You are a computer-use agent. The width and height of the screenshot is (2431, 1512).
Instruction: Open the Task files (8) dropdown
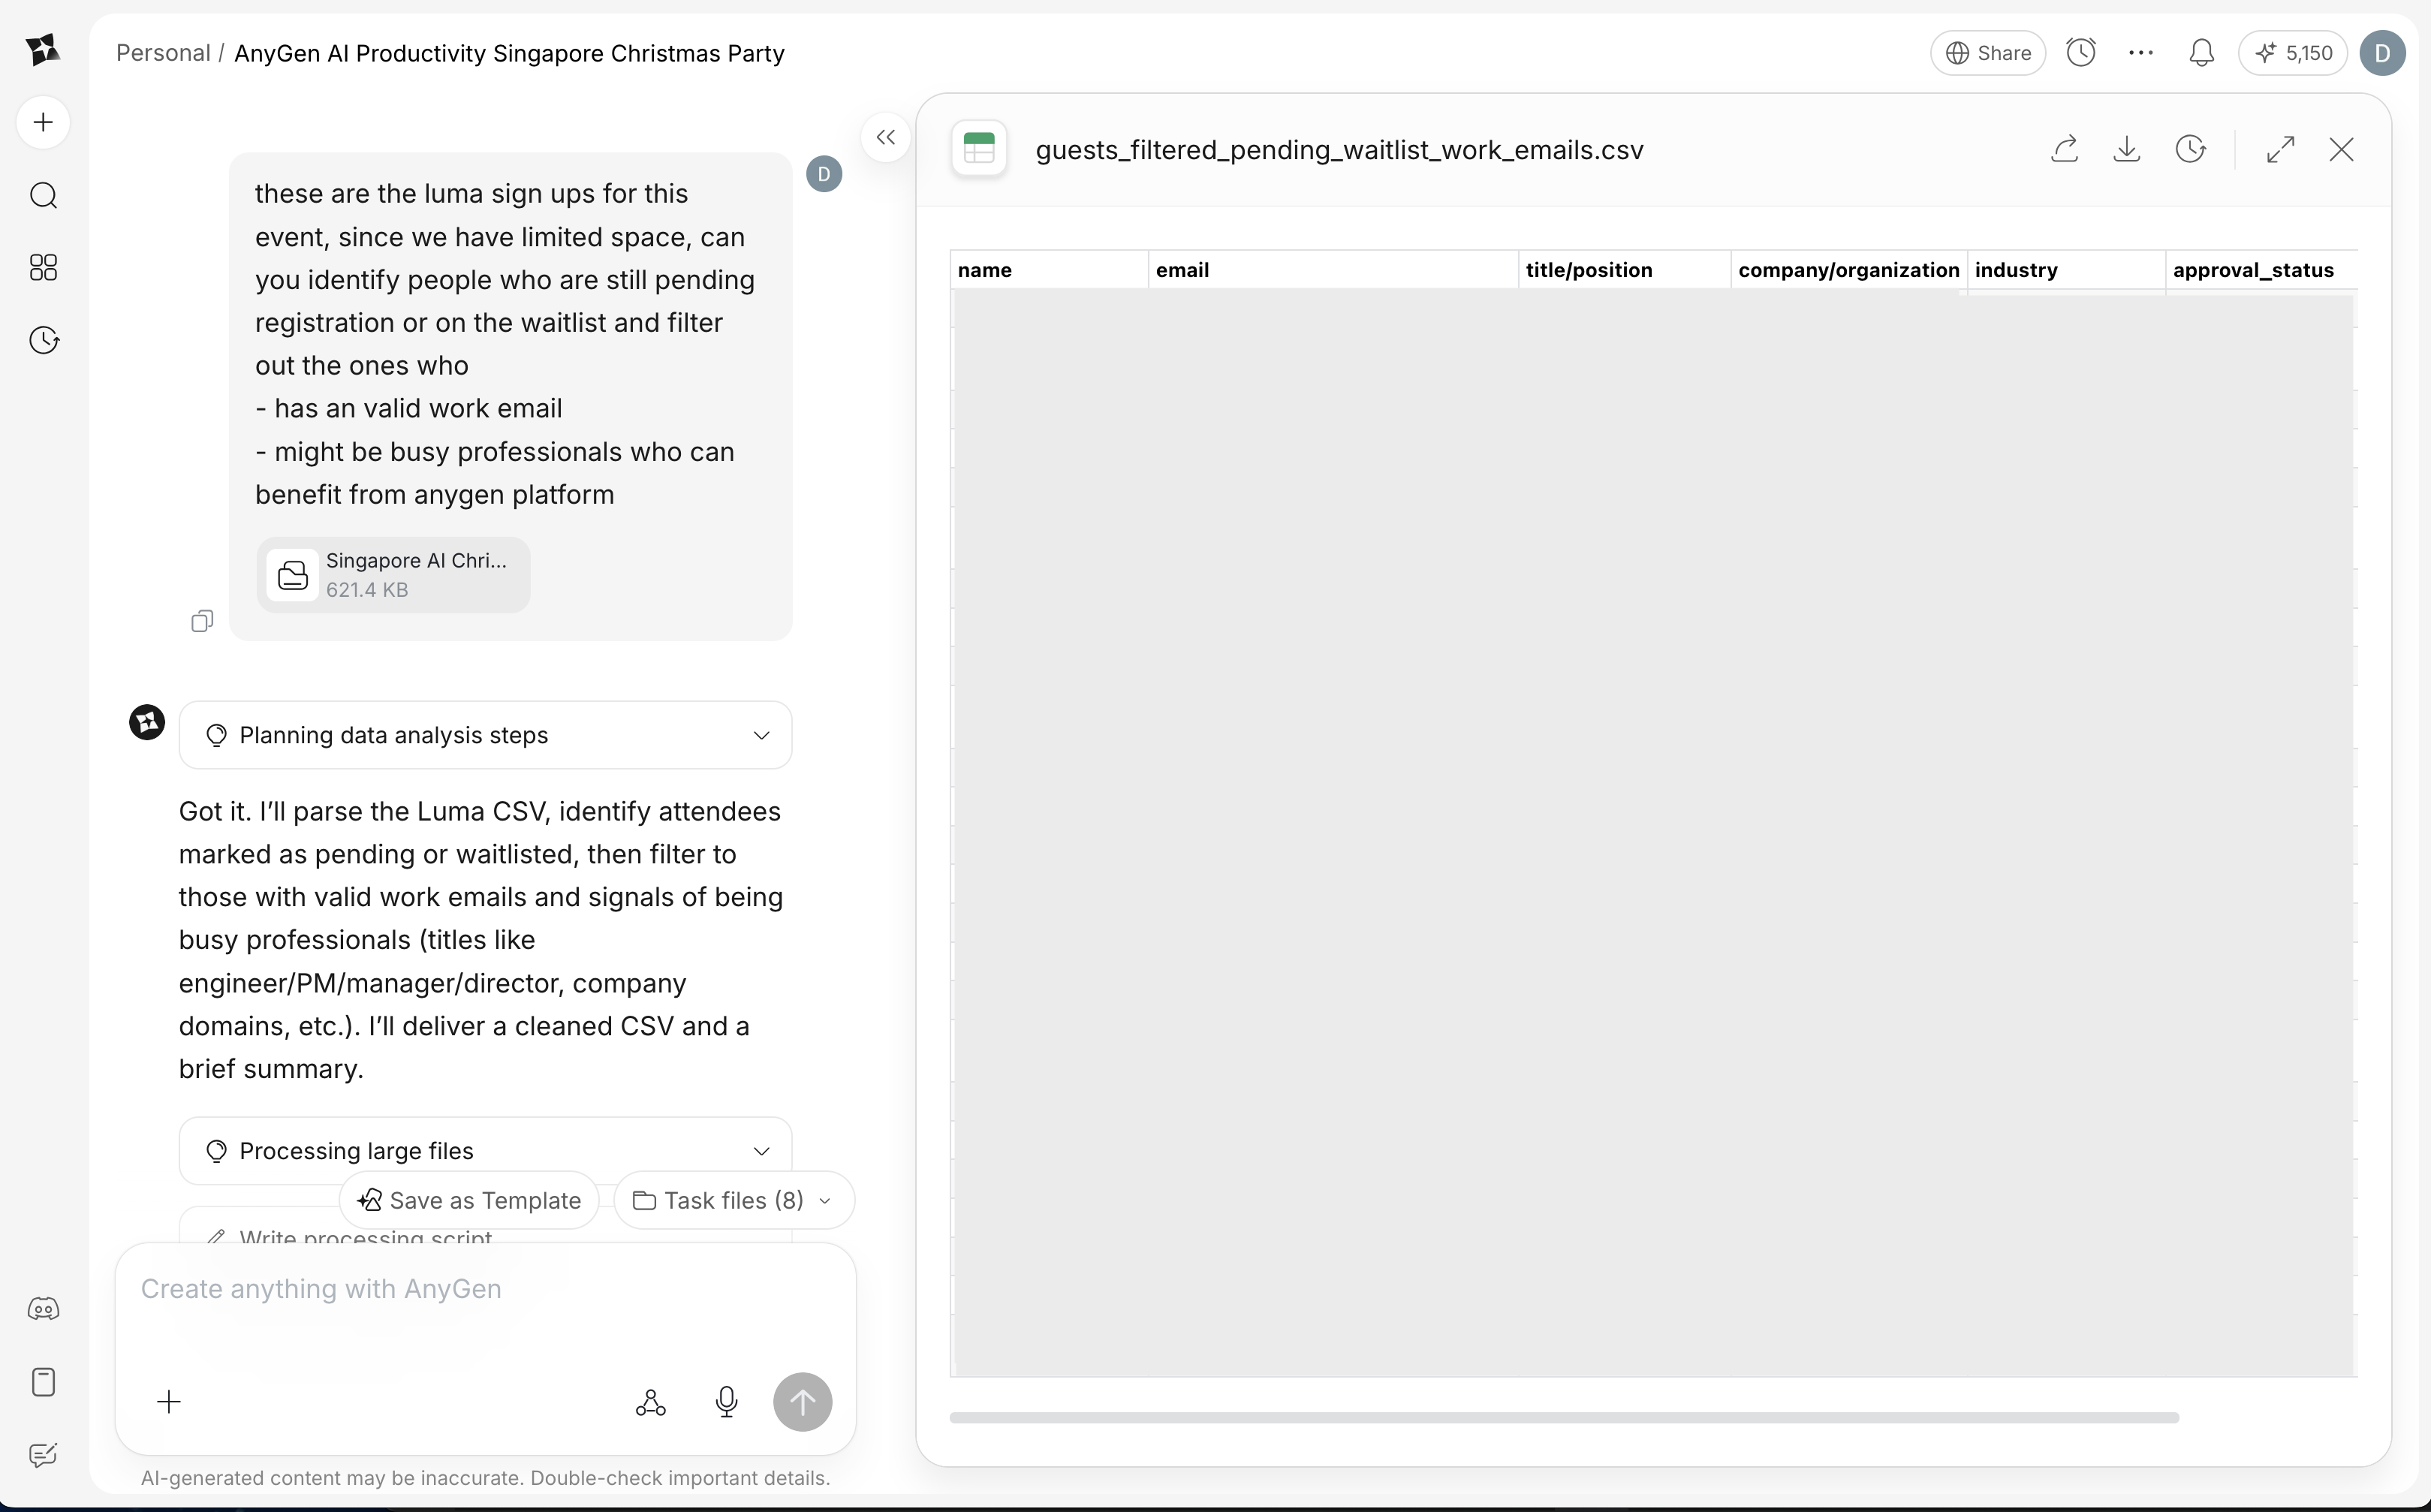point(733,1200)
